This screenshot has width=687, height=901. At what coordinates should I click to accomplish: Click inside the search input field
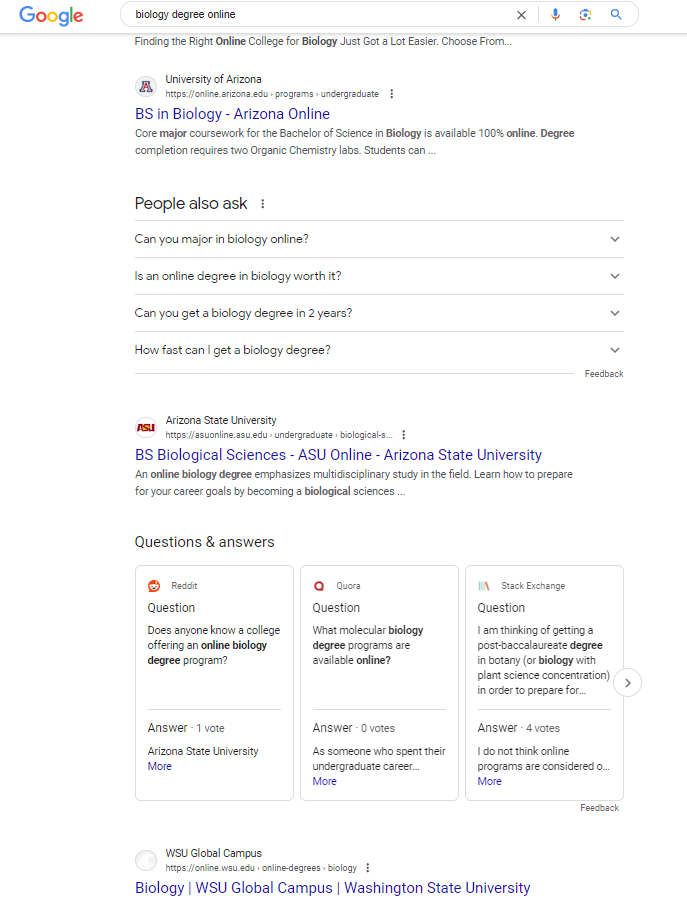click(x=300, y=15)
